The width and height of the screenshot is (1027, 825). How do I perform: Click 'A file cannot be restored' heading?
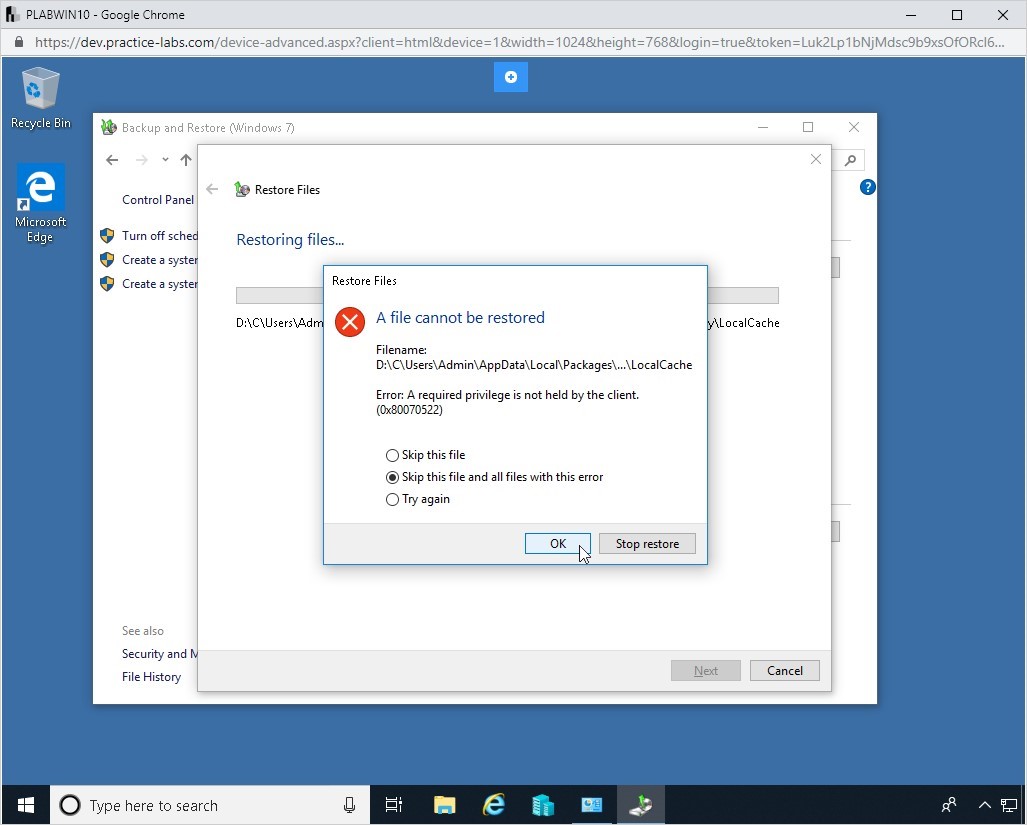click(460, 318)
